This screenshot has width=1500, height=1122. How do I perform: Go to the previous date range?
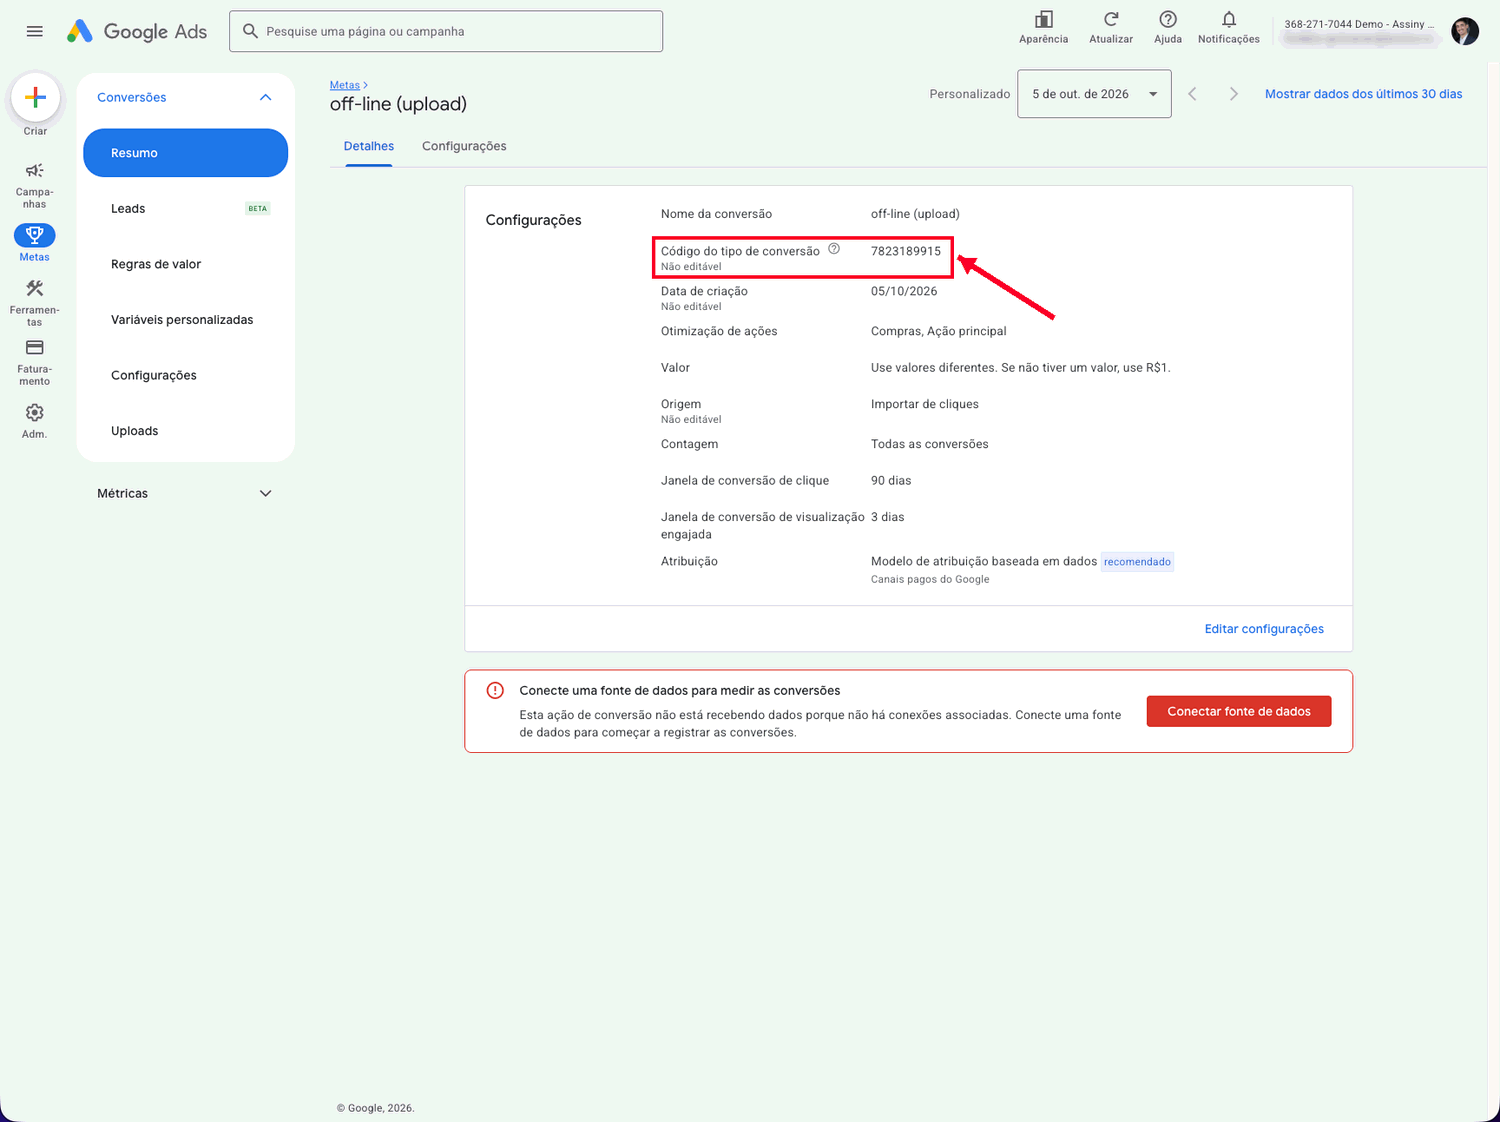(1192, 94)
